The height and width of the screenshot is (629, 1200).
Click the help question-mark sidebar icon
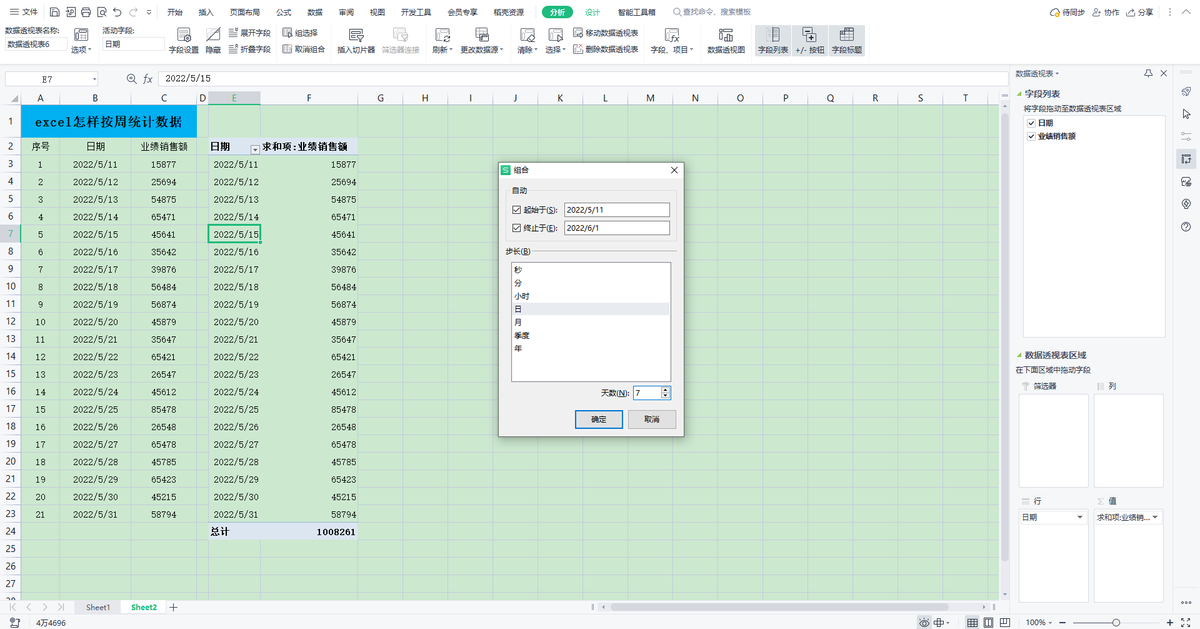tap(1186, 226)
